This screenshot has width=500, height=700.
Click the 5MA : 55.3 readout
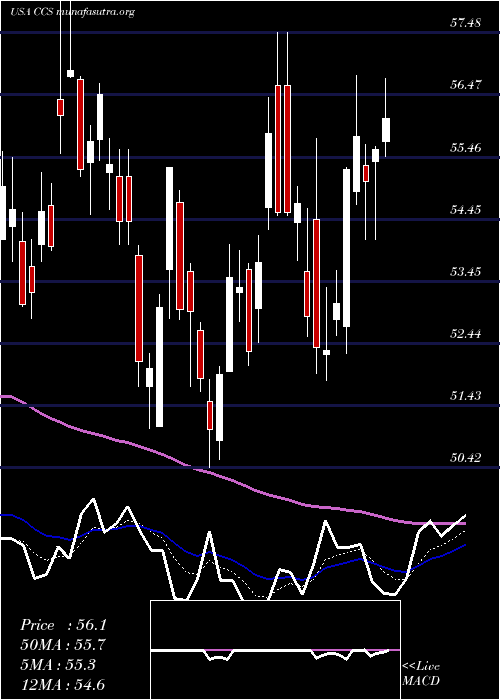(x=58, y=665)
